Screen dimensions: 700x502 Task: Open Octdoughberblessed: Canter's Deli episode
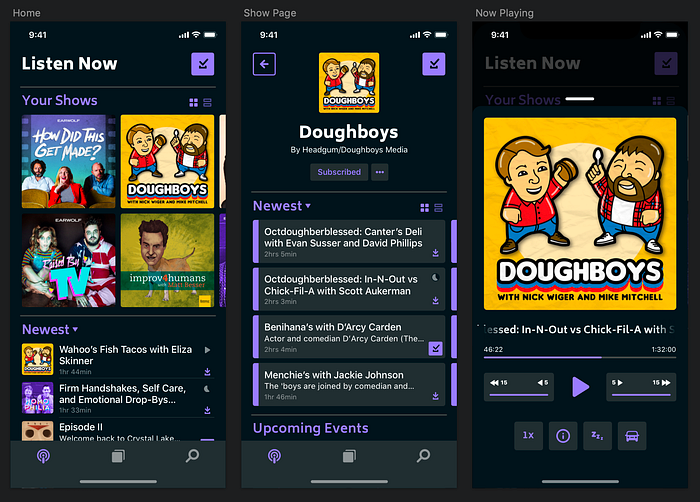coord(349,241)
